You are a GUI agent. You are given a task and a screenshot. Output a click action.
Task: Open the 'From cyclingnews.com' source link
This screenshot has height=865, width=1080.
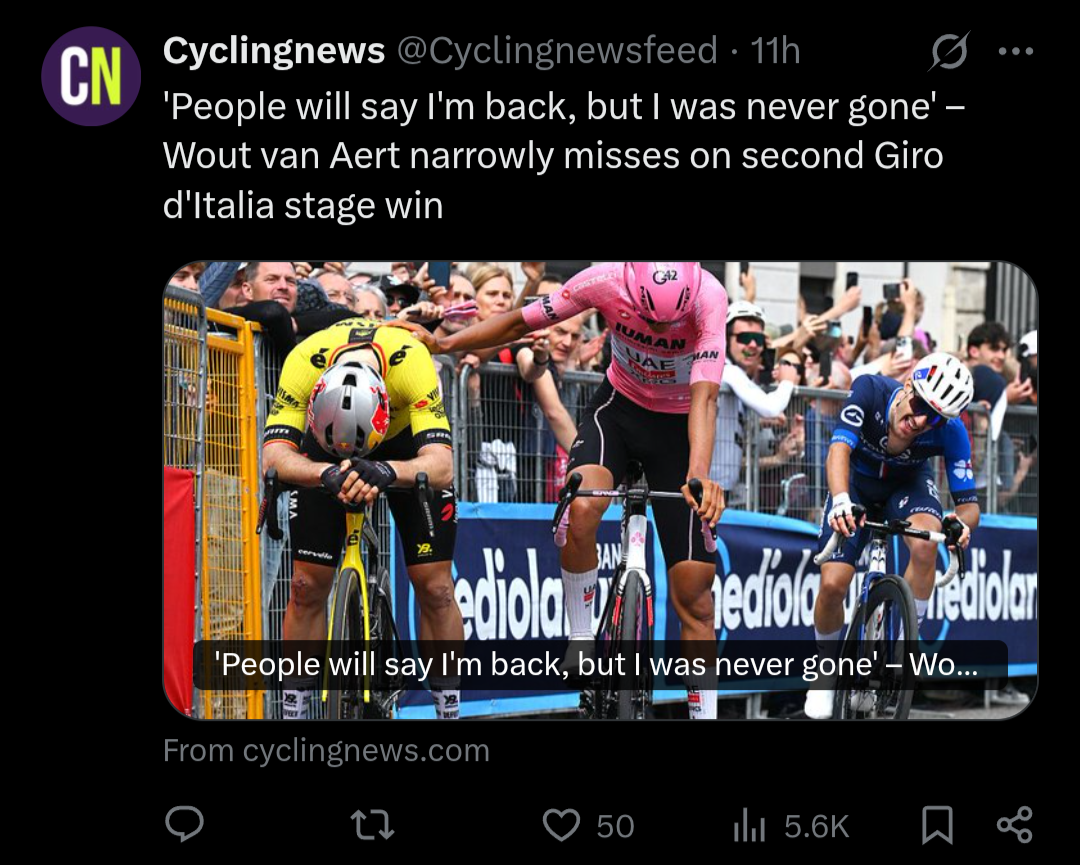tap(326, 750)
